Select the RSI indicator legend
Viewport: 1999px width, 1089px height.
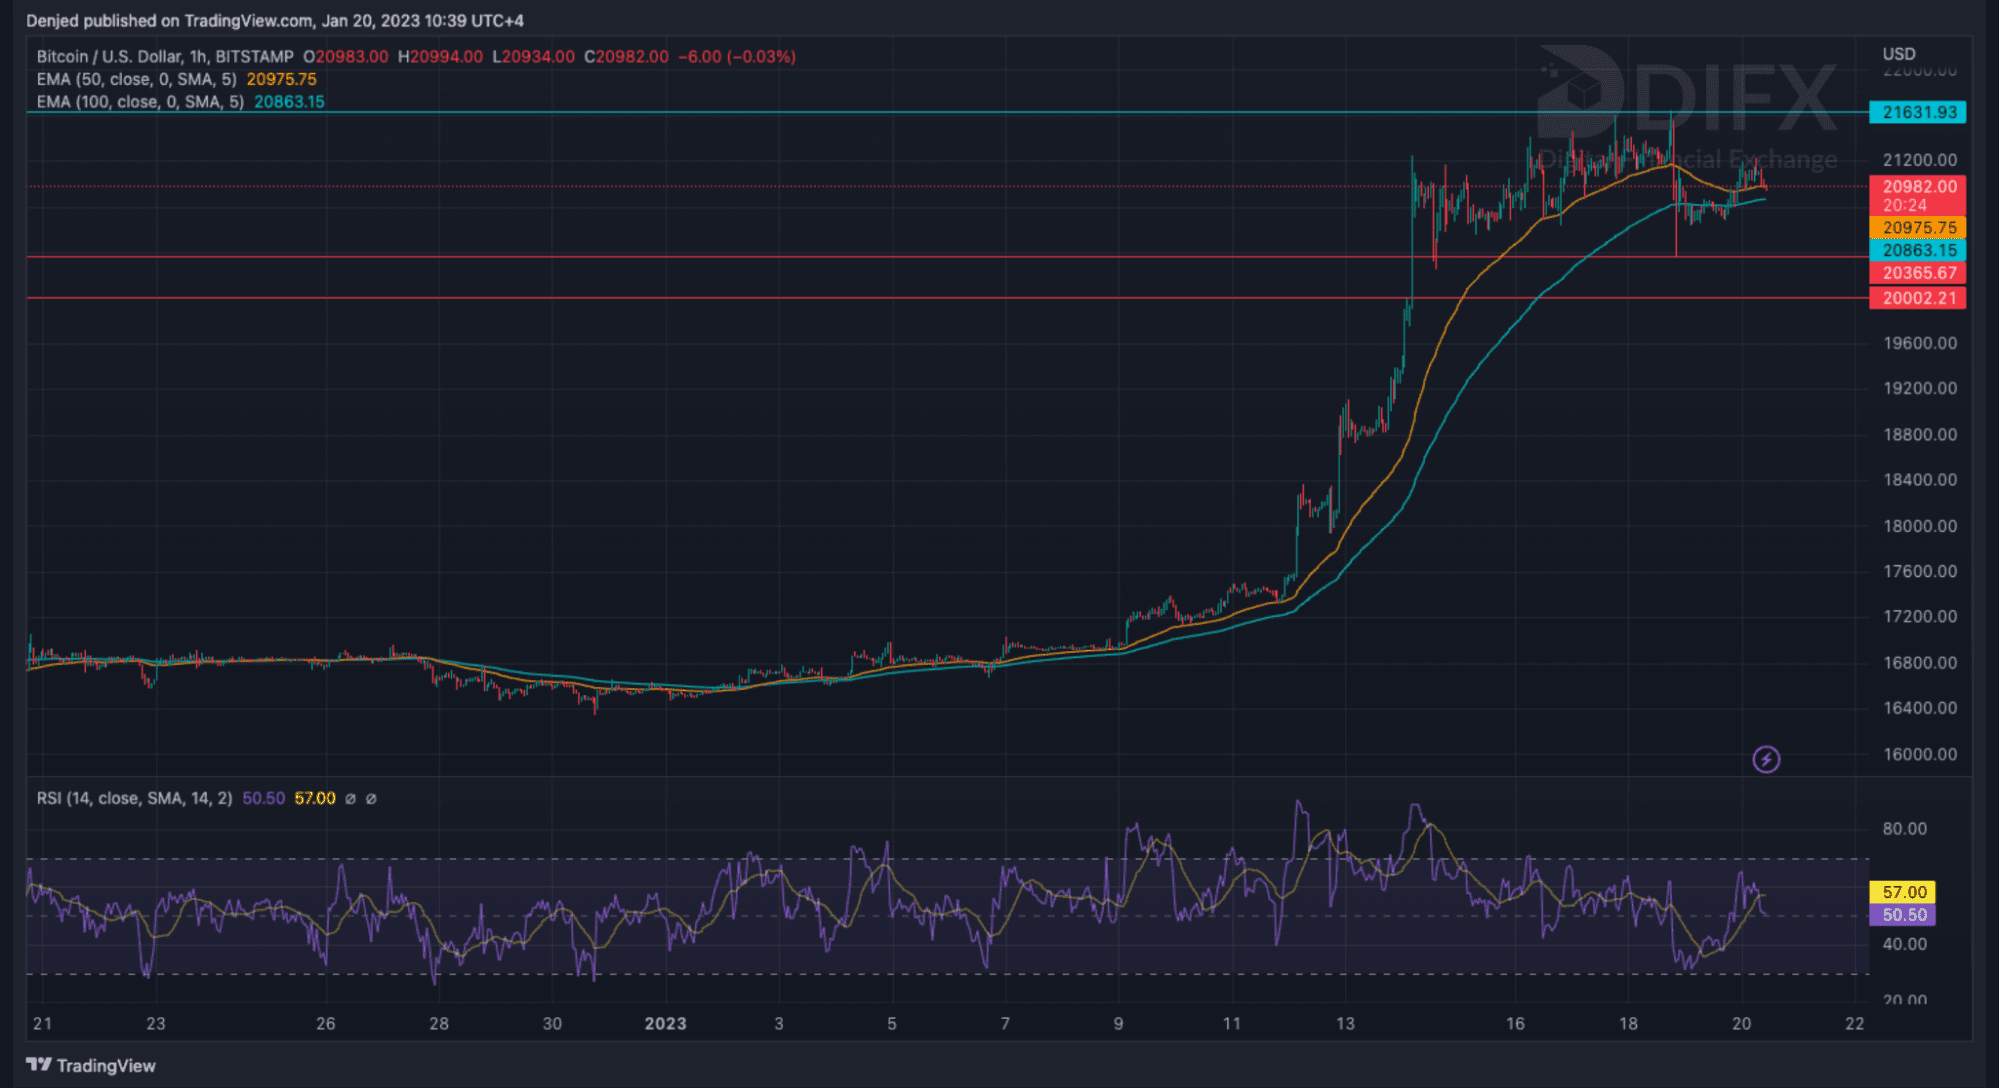134,798
